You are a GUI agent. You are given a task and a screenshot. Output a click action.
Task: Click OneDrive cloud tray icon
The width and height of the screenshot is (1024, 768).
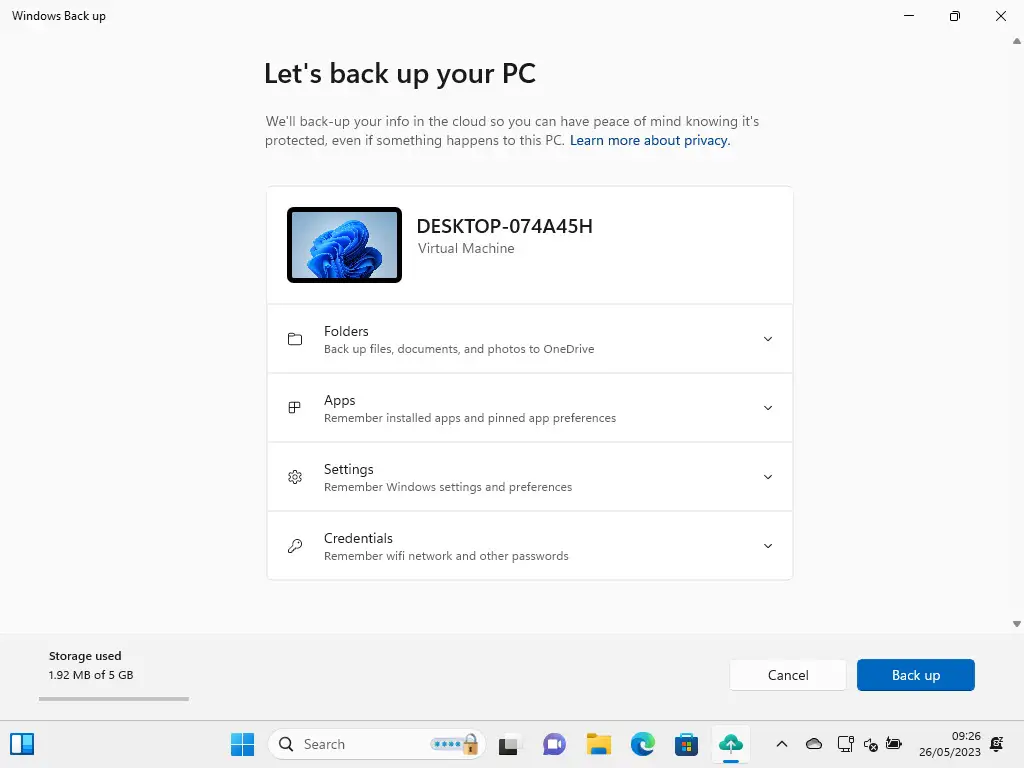814,744
